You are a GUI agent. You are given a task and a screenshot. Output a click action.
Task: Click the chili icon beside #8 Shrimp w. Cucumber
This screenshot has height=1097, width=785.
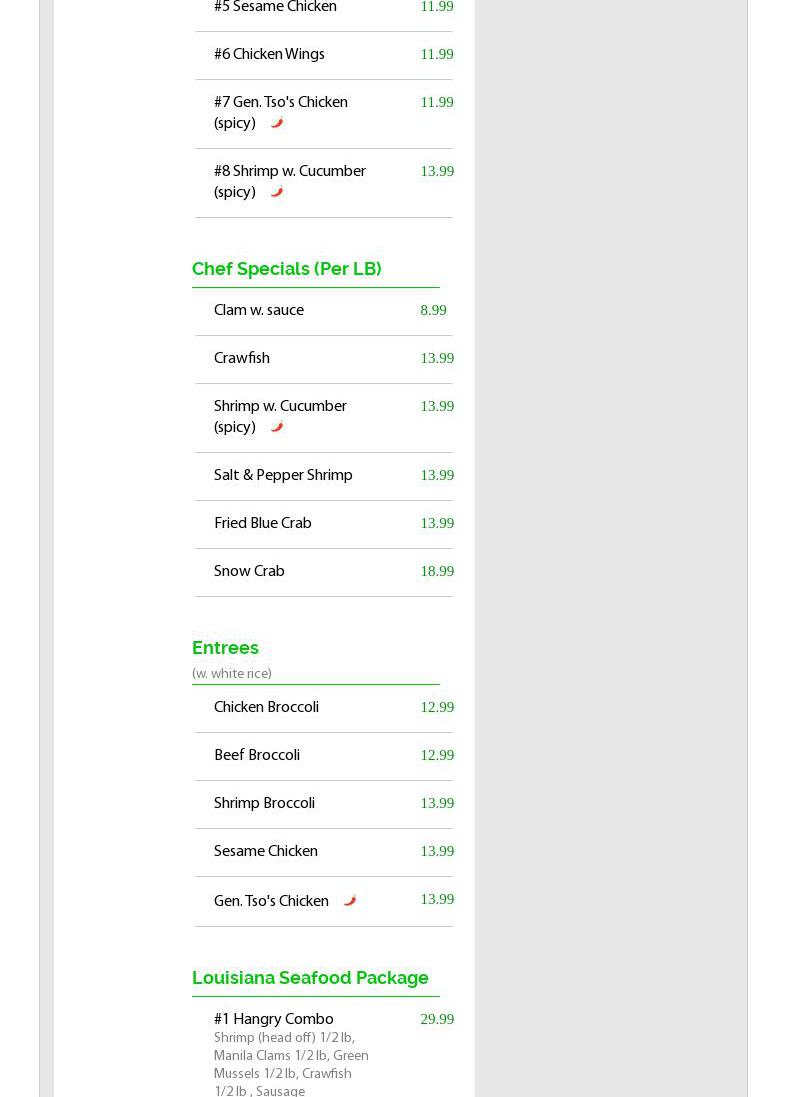(x=277, y=192)
